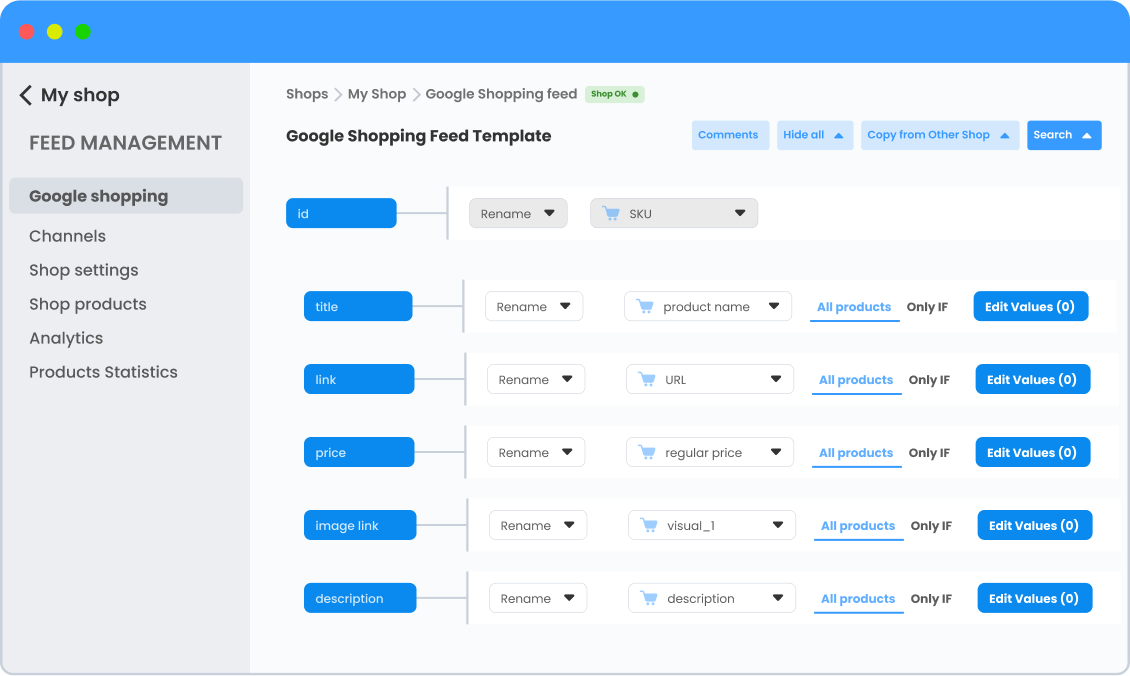Click Copy from Other Shop
The image size is (1130, 676).
coord(940,135)
